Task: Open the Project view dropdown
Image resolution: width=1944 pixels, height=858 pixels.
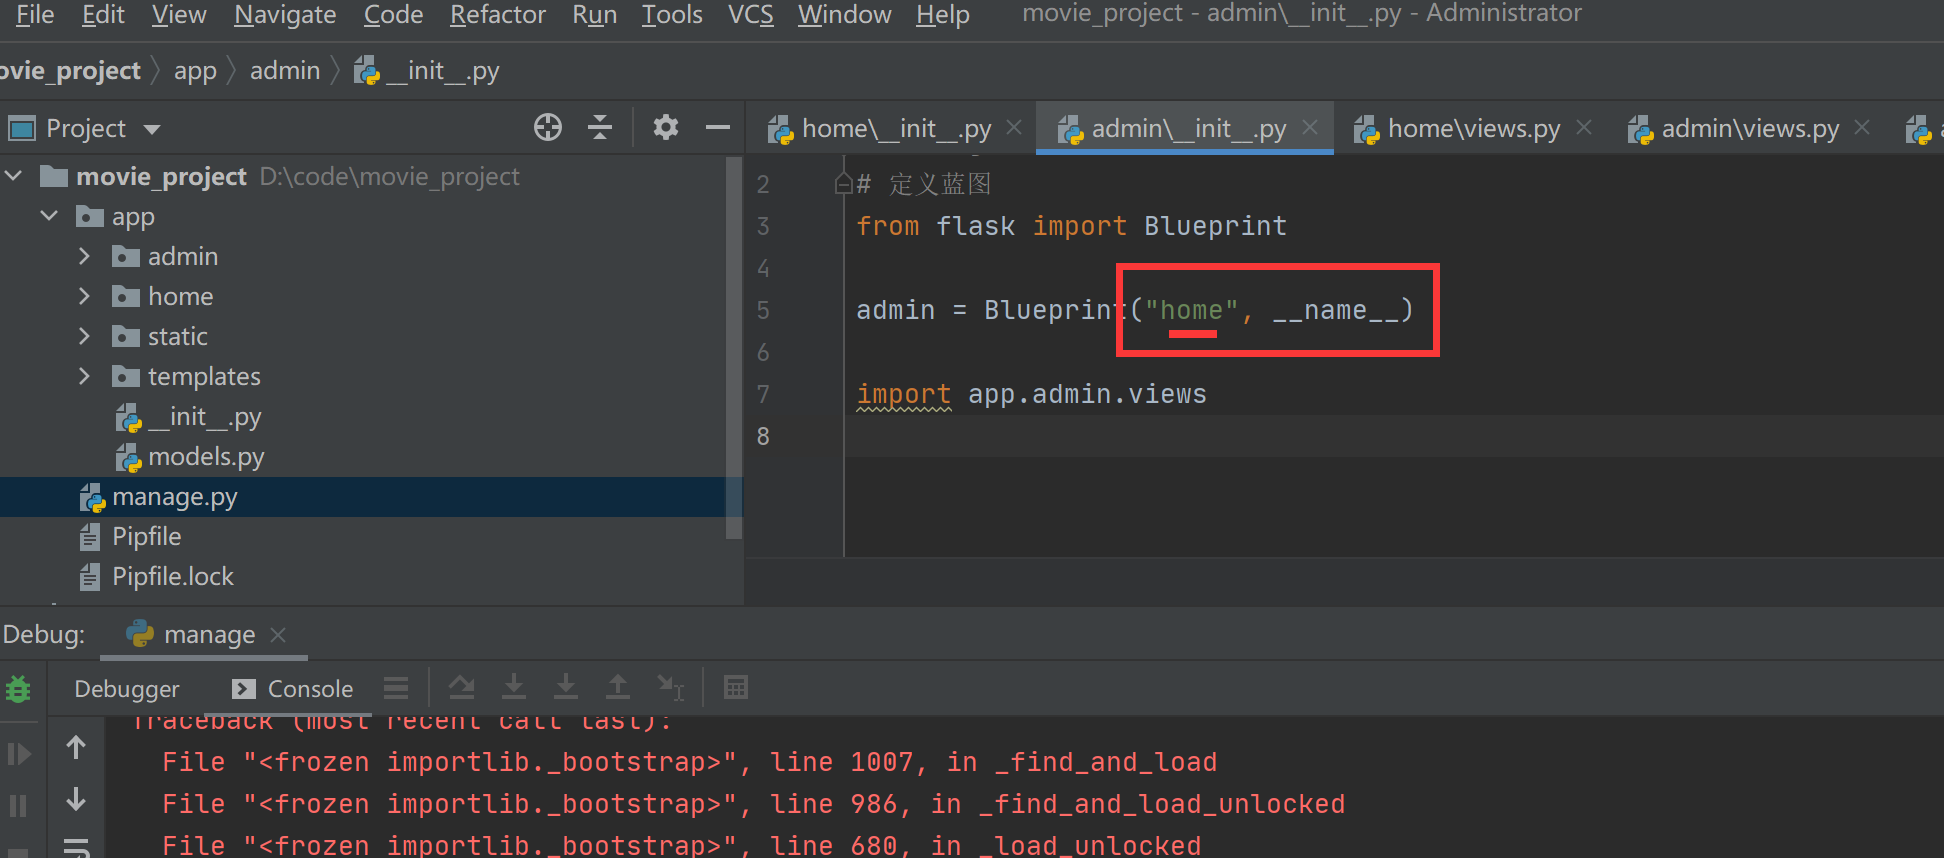Action: tap(152, 129)
